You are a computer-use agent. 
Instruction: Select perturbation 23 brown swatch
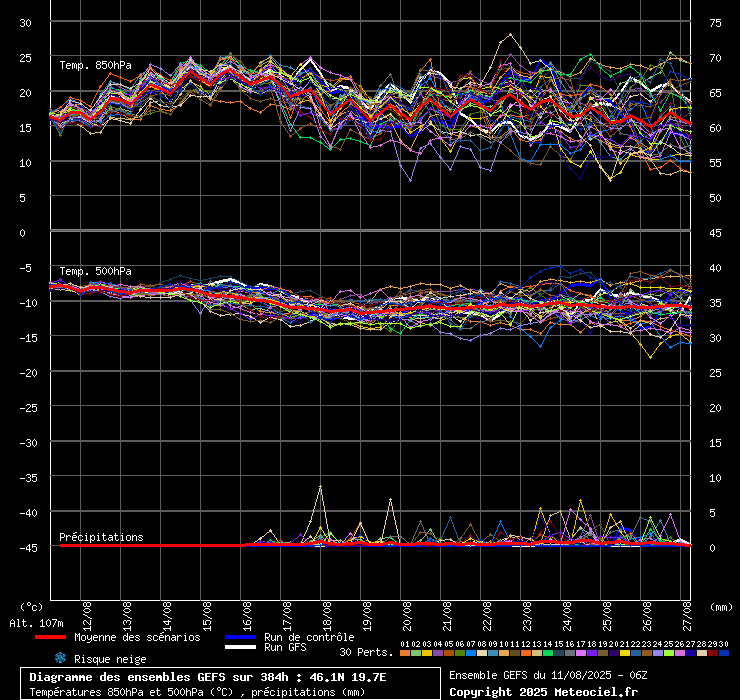(647, 653)
